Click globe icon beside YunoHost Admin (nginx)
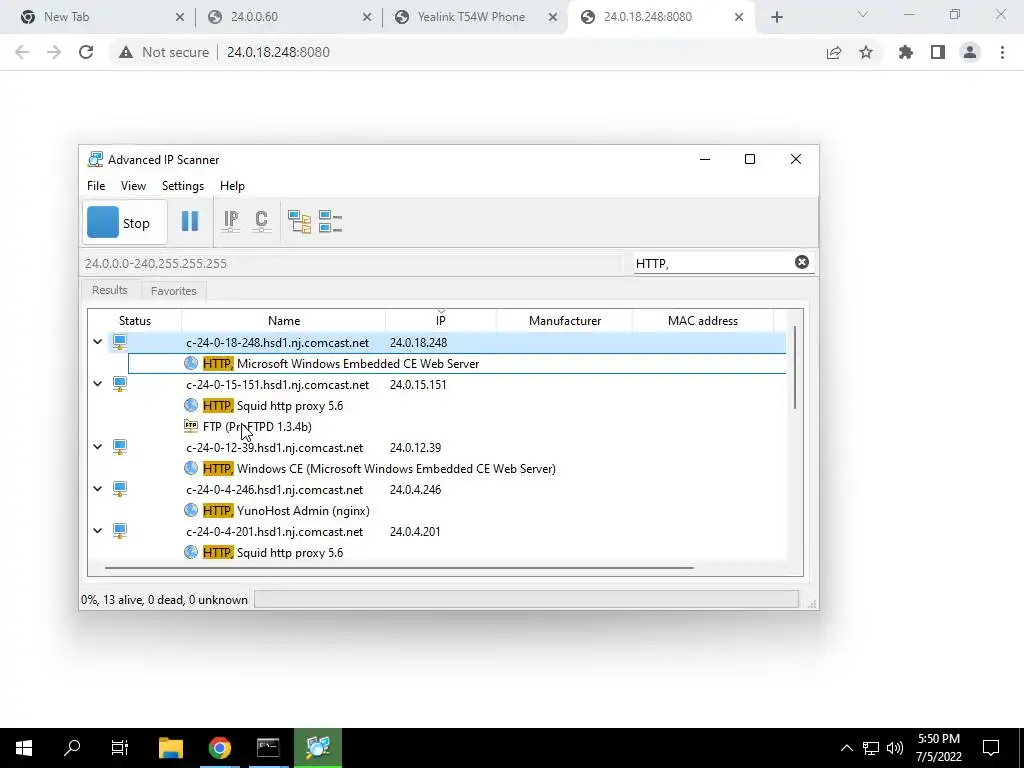The height and width of the screenshot is (768, 1024). click(191, 510)
